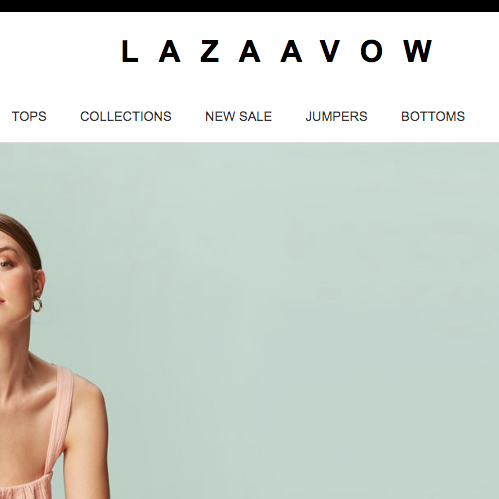Click the letter Z in the logo
This screenshot has height=499, width=499.
point(210,51)
